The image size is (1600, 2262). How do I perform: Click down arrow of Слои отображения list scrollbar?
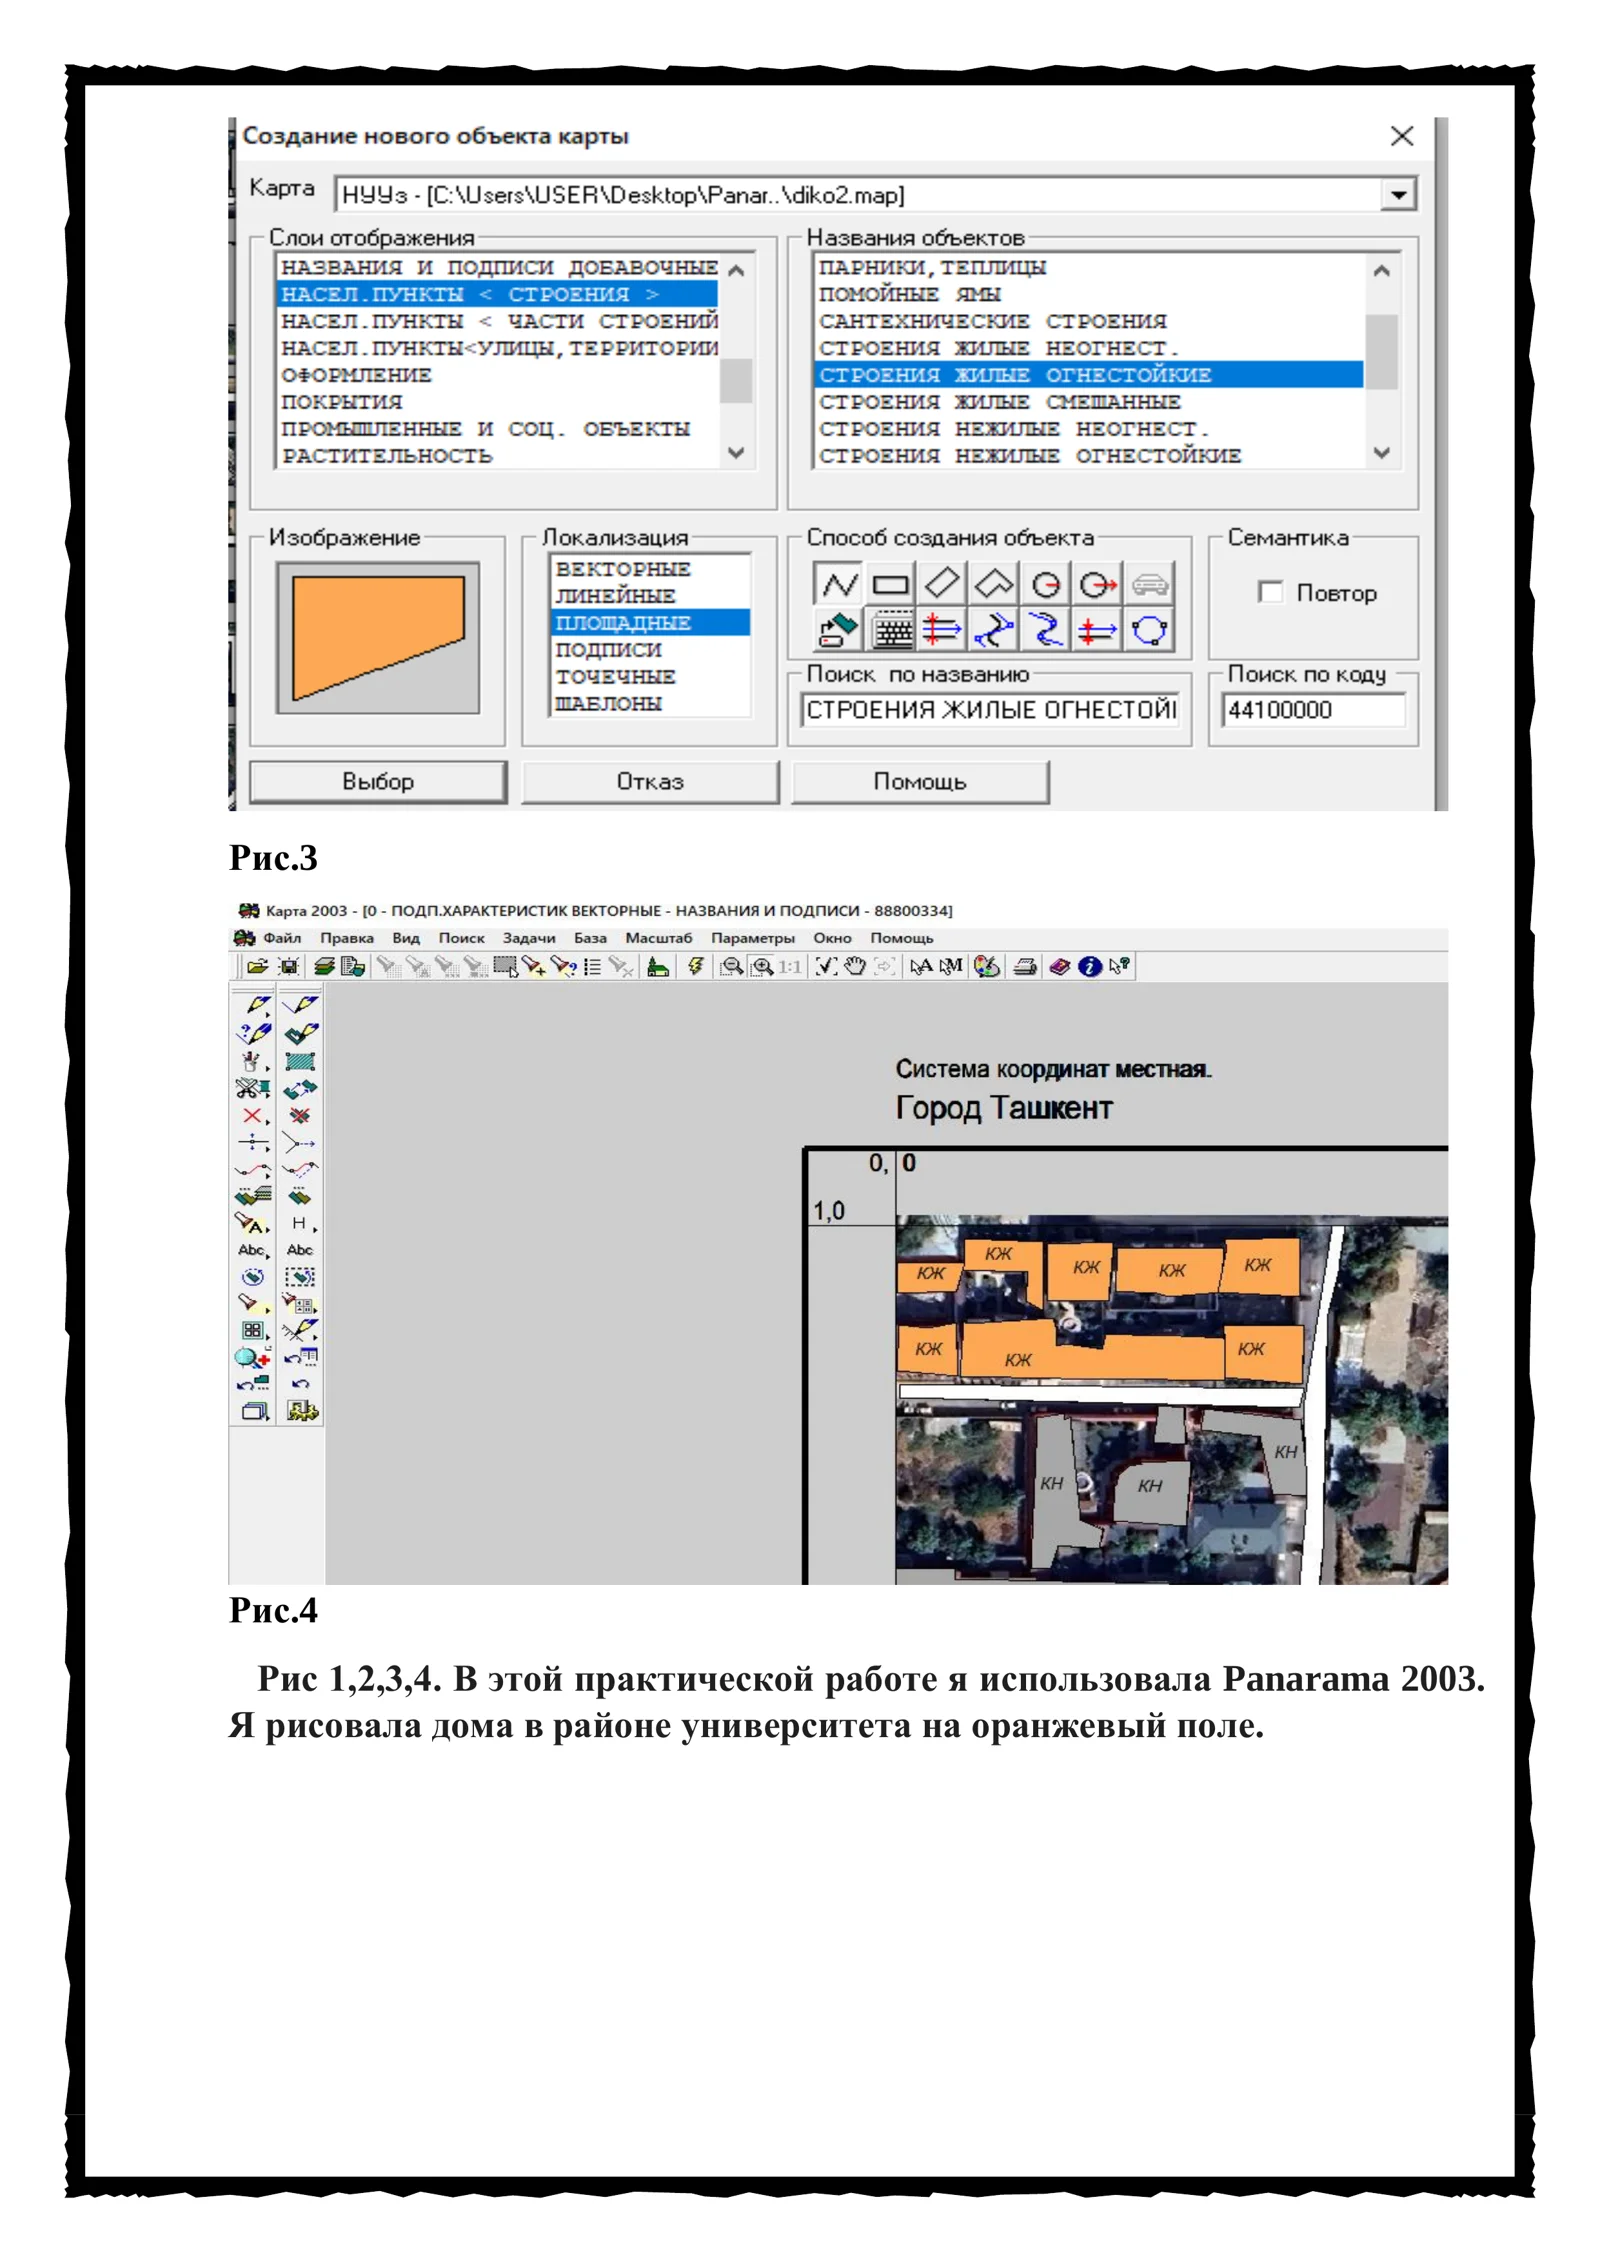736,453
